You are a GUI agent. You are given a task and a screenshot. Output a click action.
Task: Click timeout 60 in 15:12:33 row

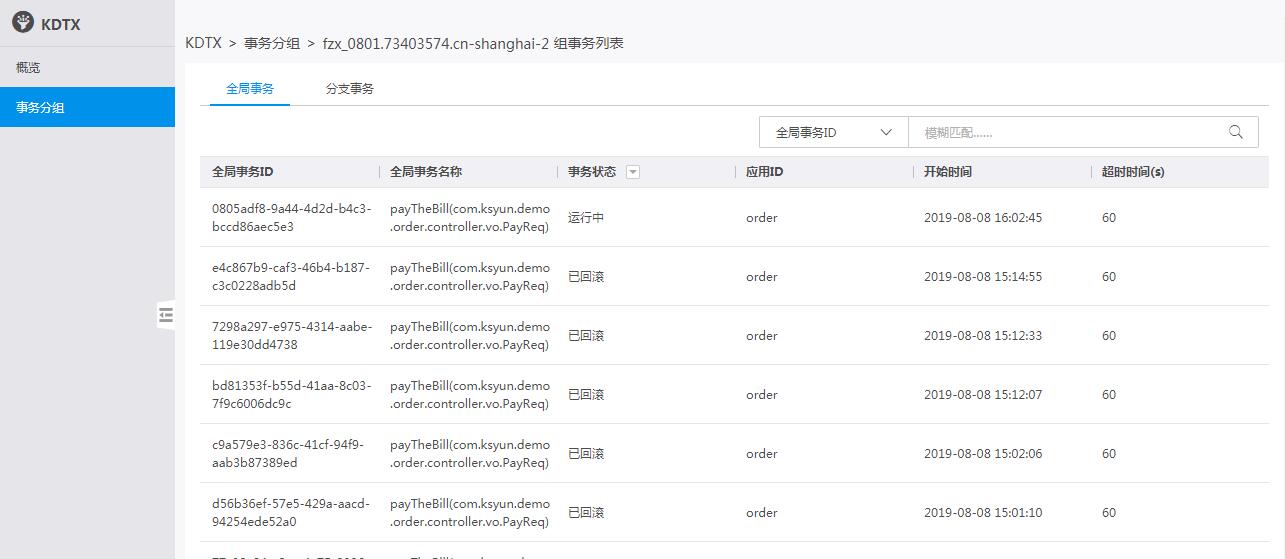(1109, 336)
